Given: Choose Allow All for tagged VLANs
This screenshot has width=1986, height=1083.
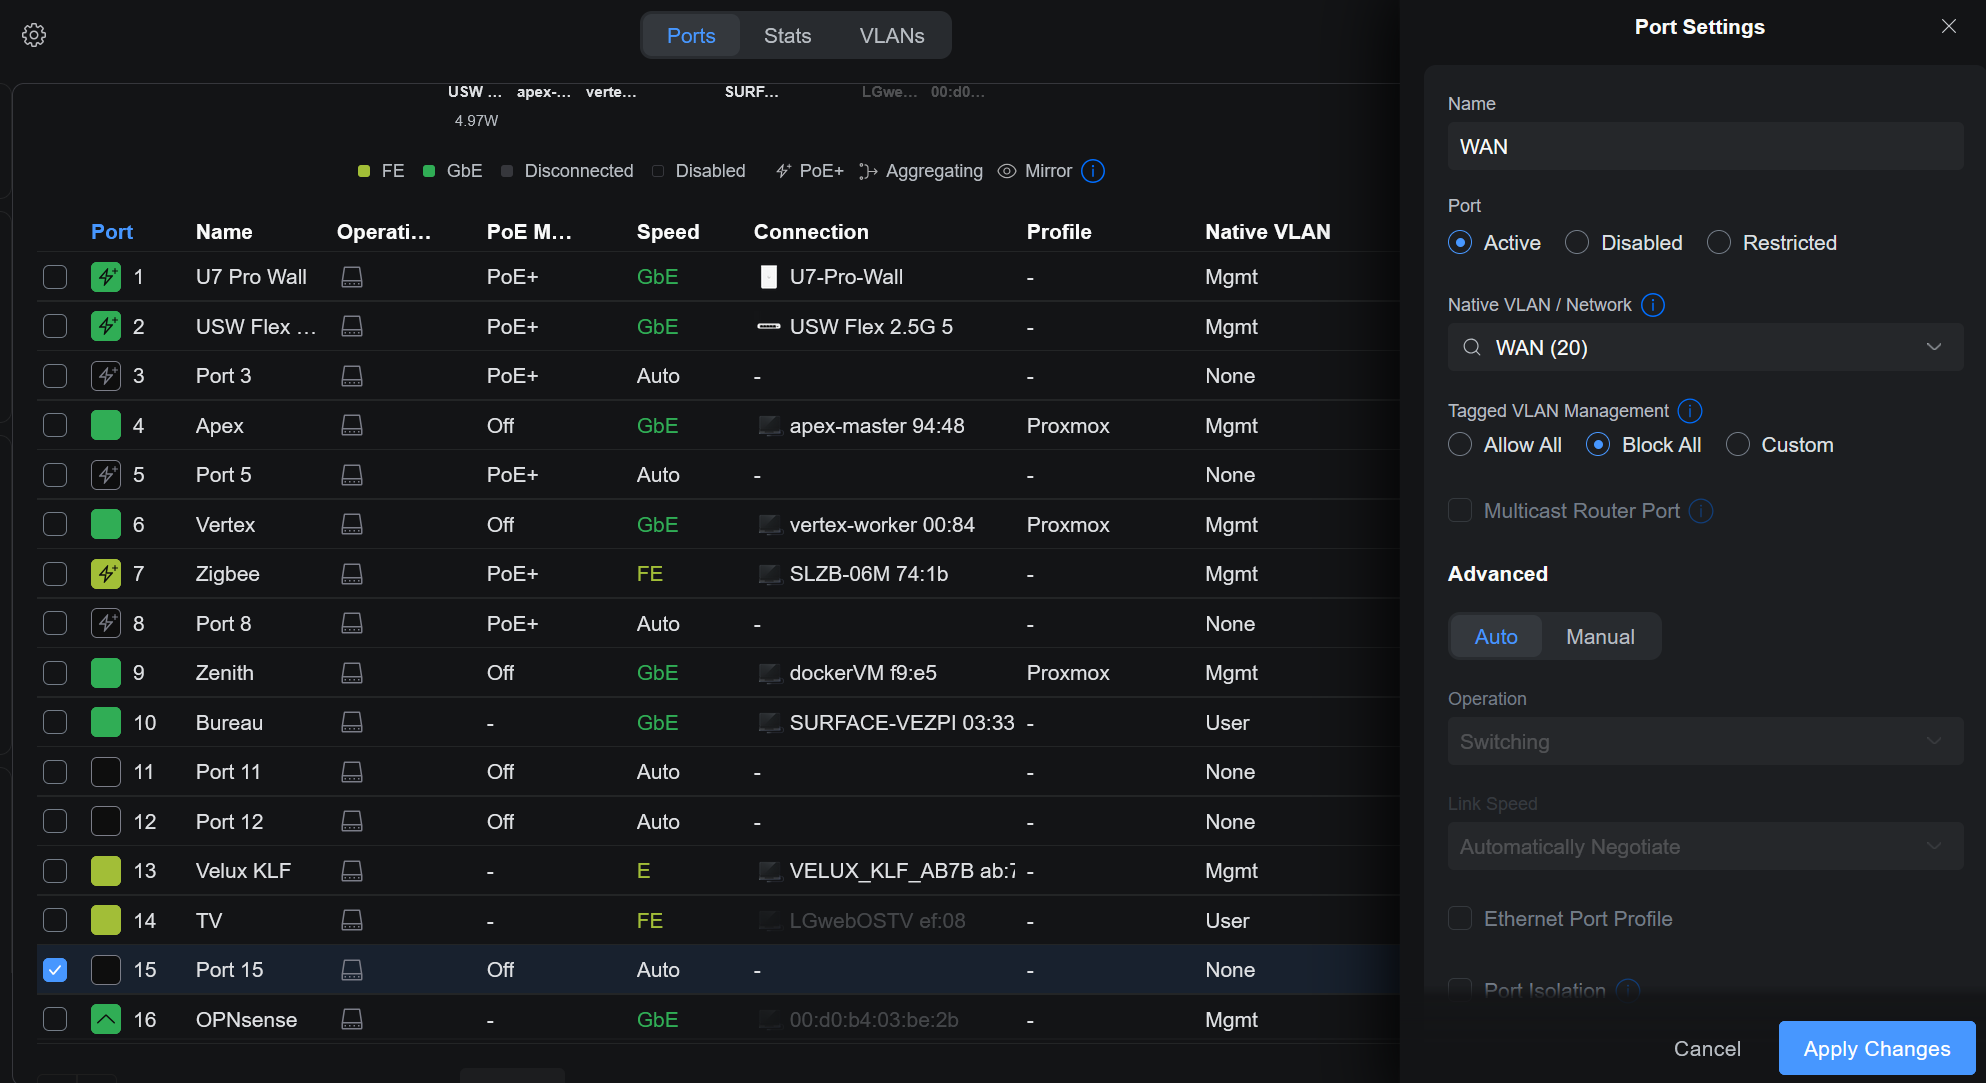Looking at the screenshot, I should click(1460, 445).
